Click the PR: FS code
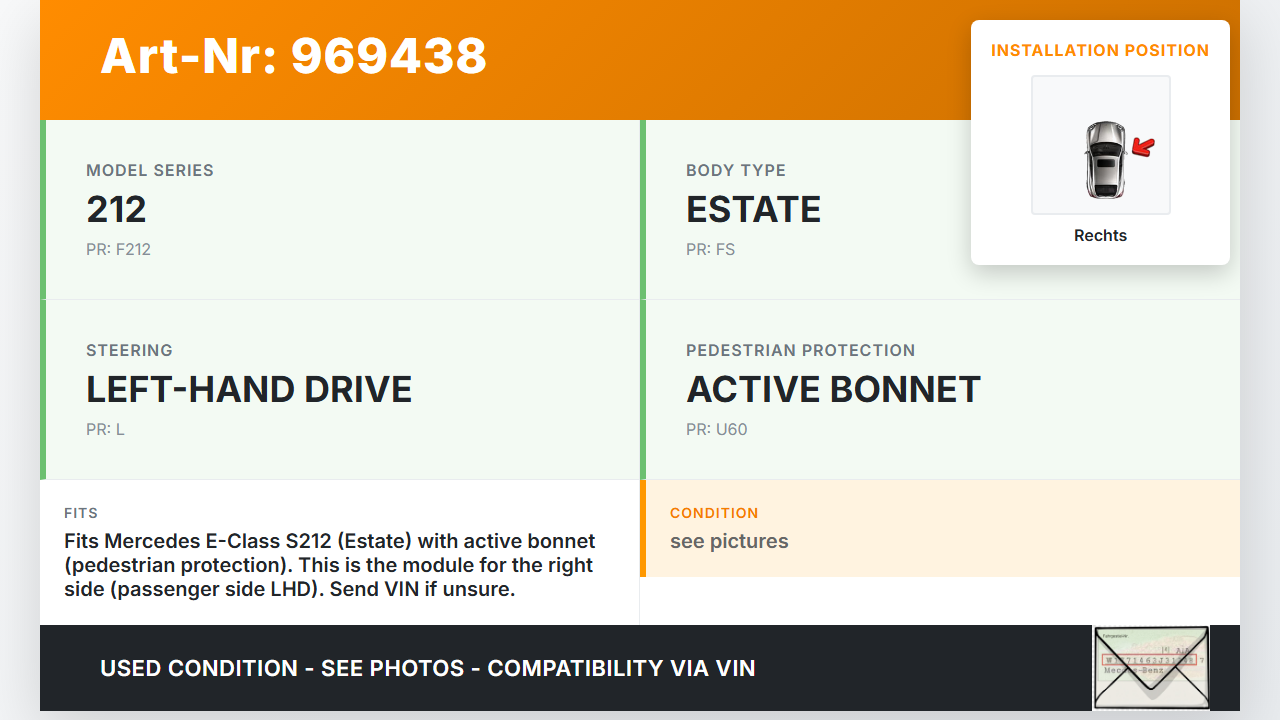 (710, 250)
